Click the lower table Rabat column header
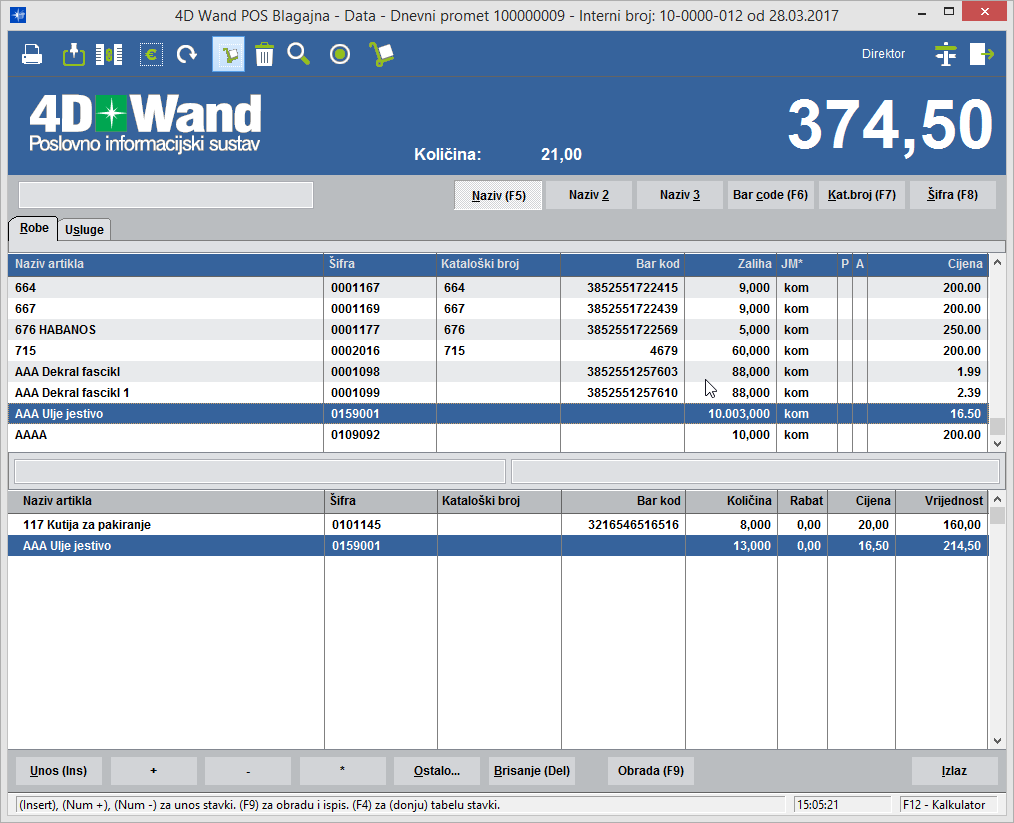 tap(802, 500)
